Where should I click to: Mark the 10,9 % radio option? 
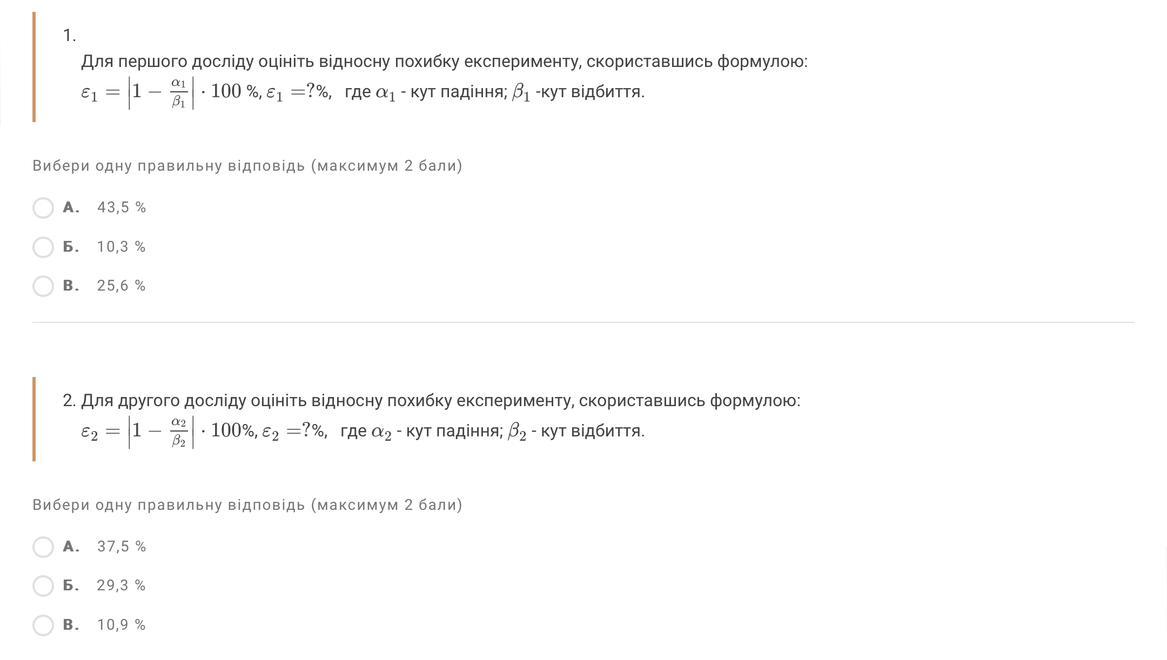tap(43, 625)
